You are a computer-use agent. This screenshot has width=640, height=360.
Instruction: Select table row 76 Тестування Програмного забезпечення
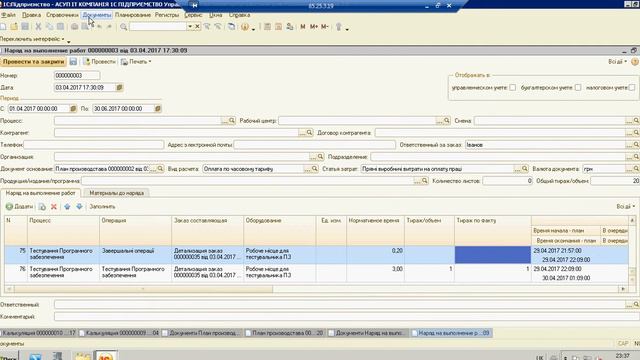[316, 273]
